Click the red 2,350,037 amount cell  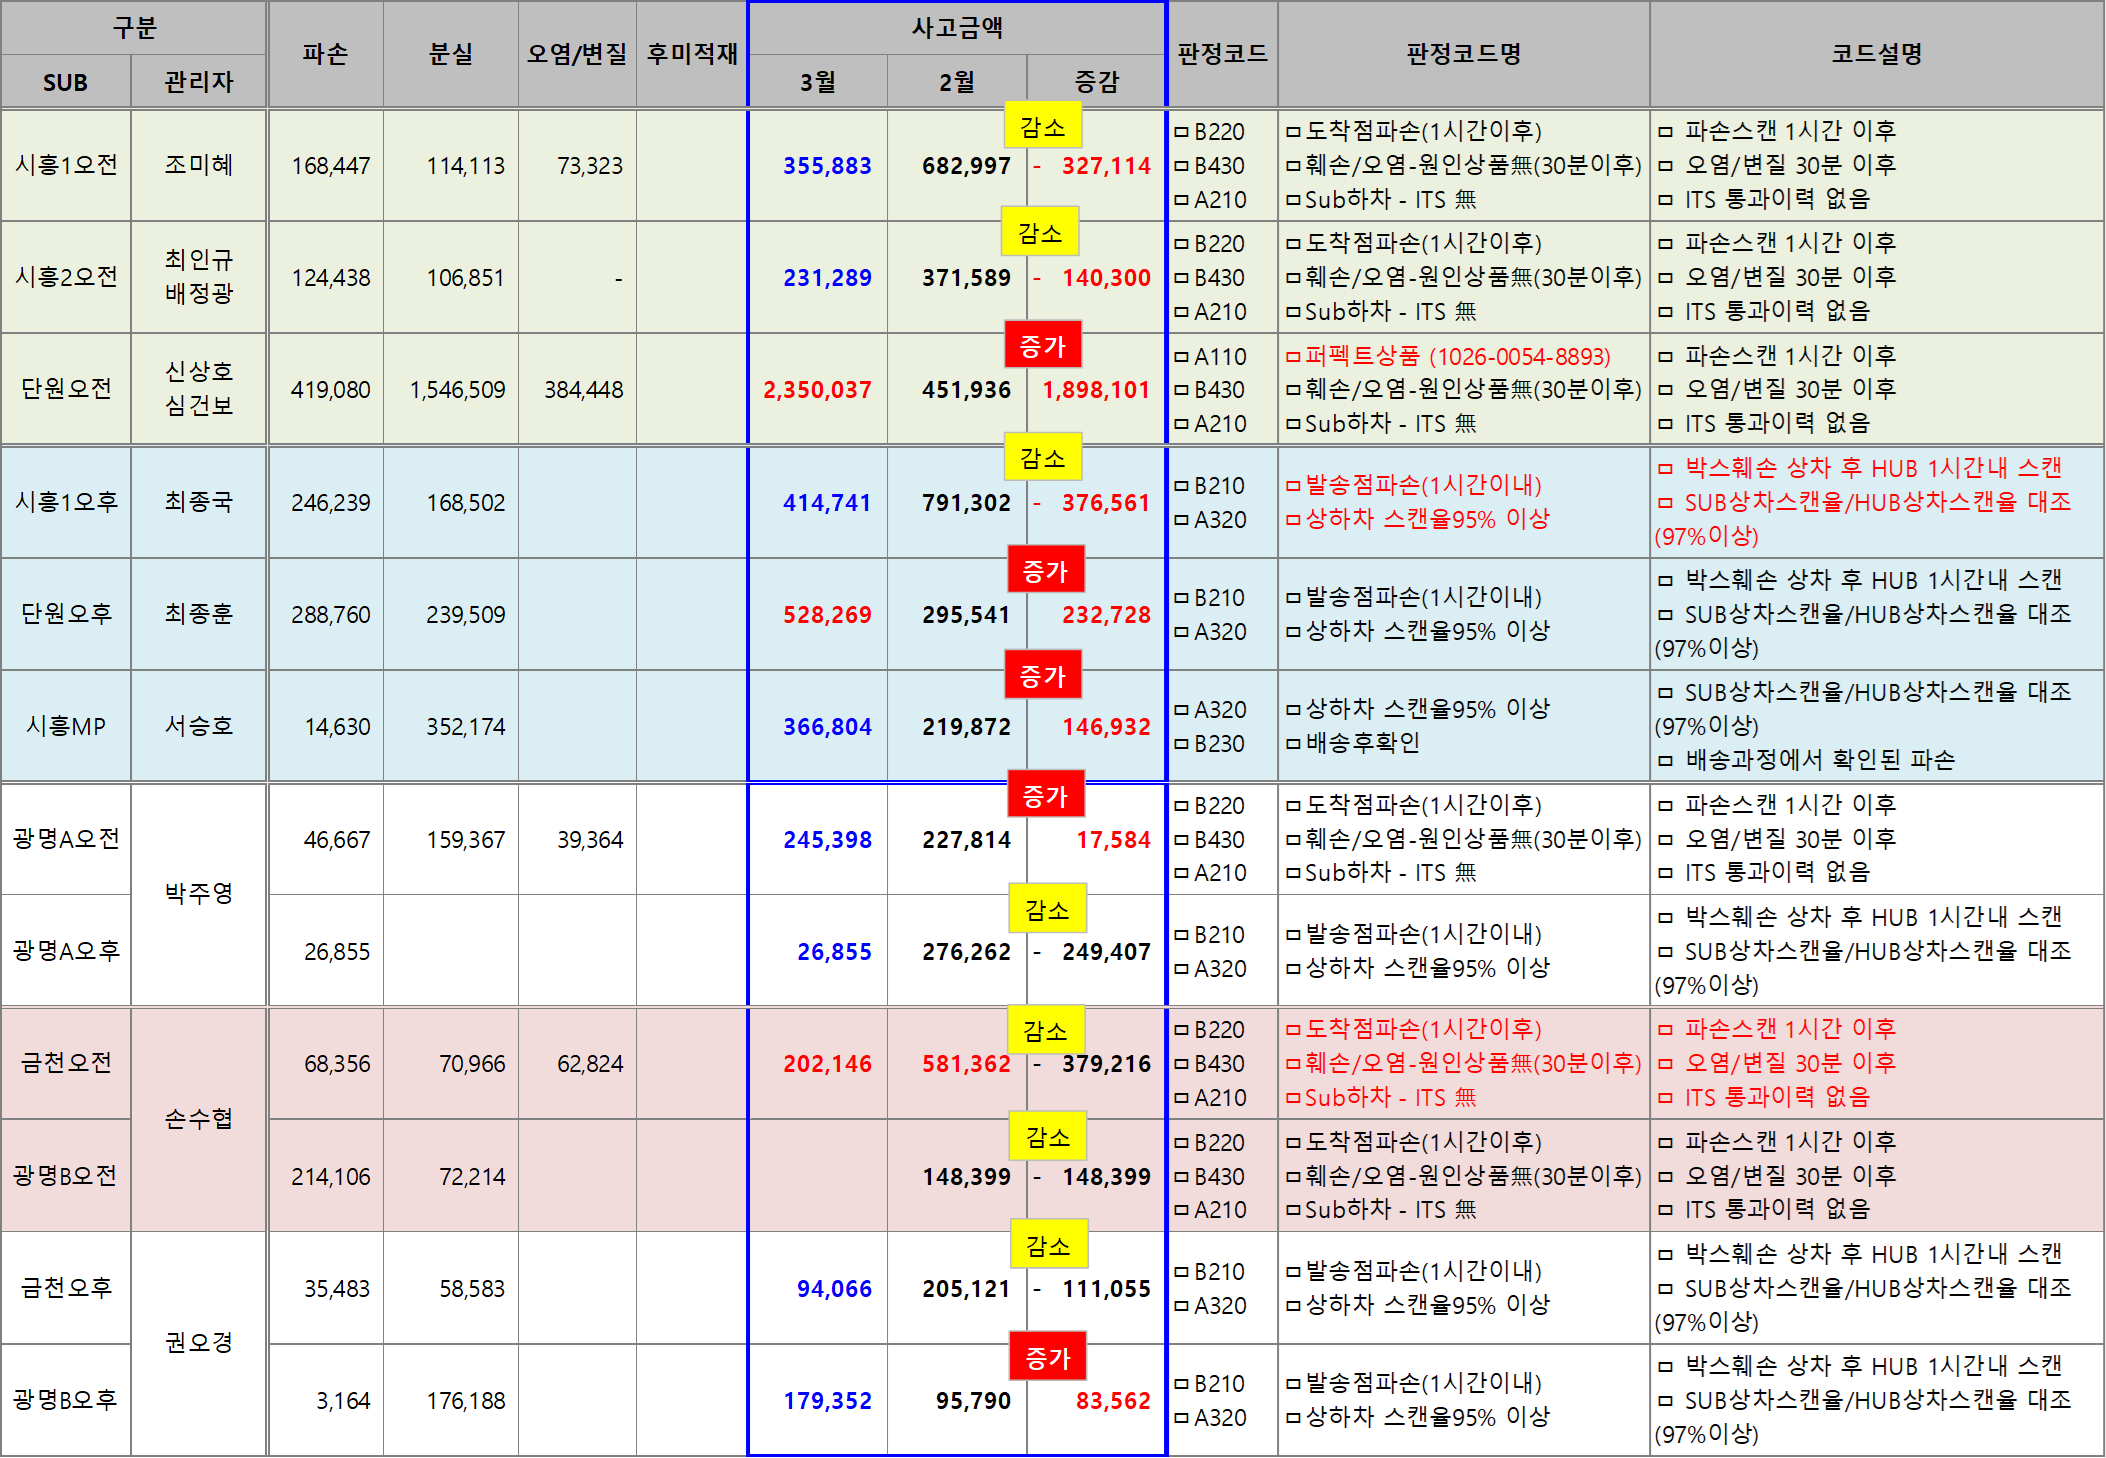point(817,390)
